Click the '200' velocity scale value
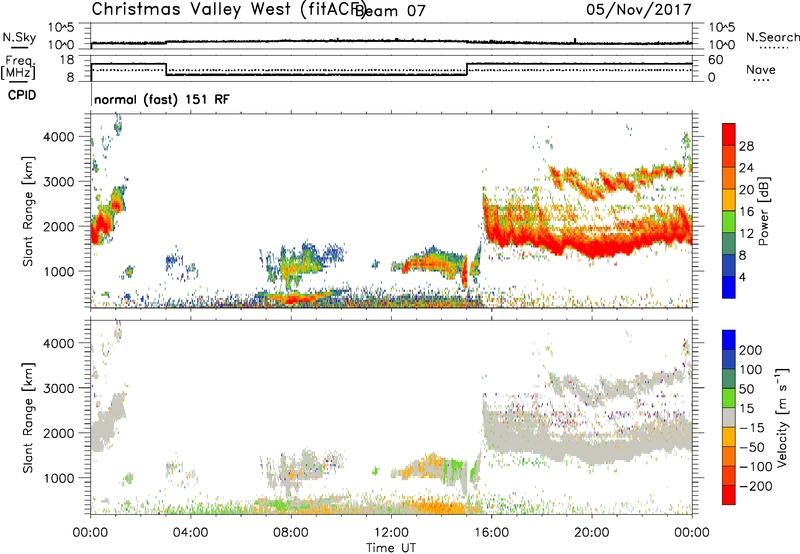This screenshot has width=800, height=554. point(751,350)
